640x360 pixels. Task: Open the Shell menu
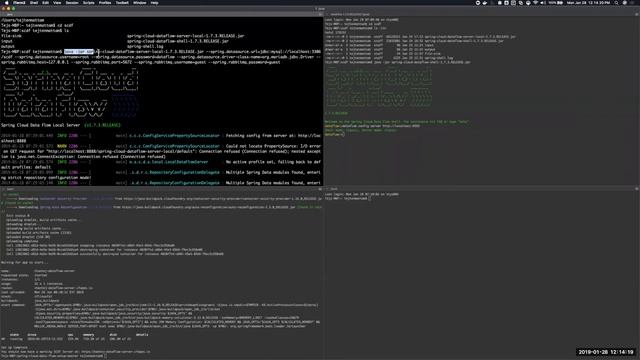(34, 3)
